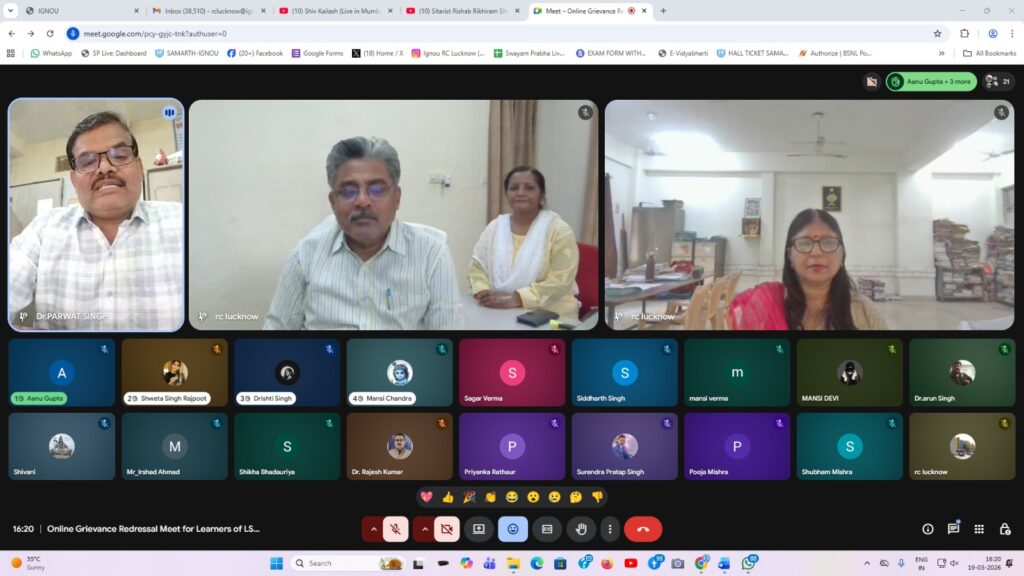Raise hand in the meeting
The image size is (1024, 576).
coord(580,529)
